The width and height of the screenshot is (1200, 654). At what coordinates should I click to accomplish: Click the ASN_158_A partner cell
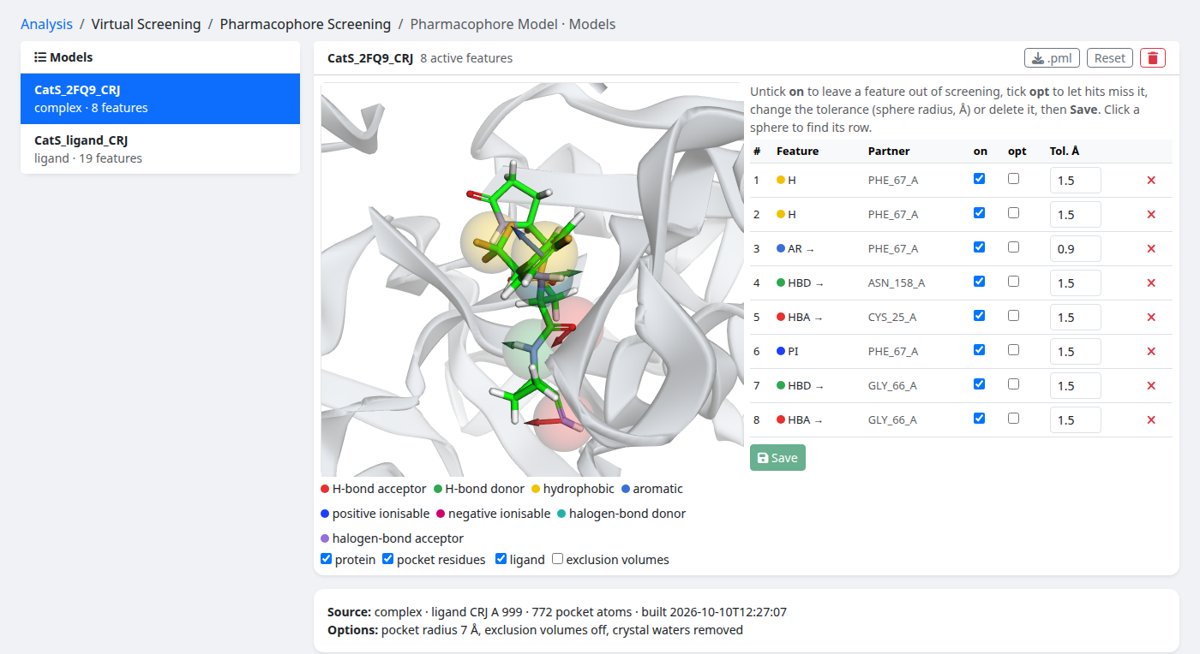tap(896, 283)
